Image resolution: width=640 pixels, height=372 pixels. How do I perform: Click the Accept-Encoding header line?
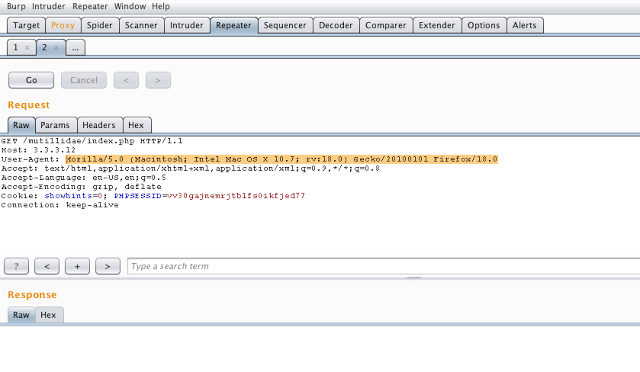point(81,187)
